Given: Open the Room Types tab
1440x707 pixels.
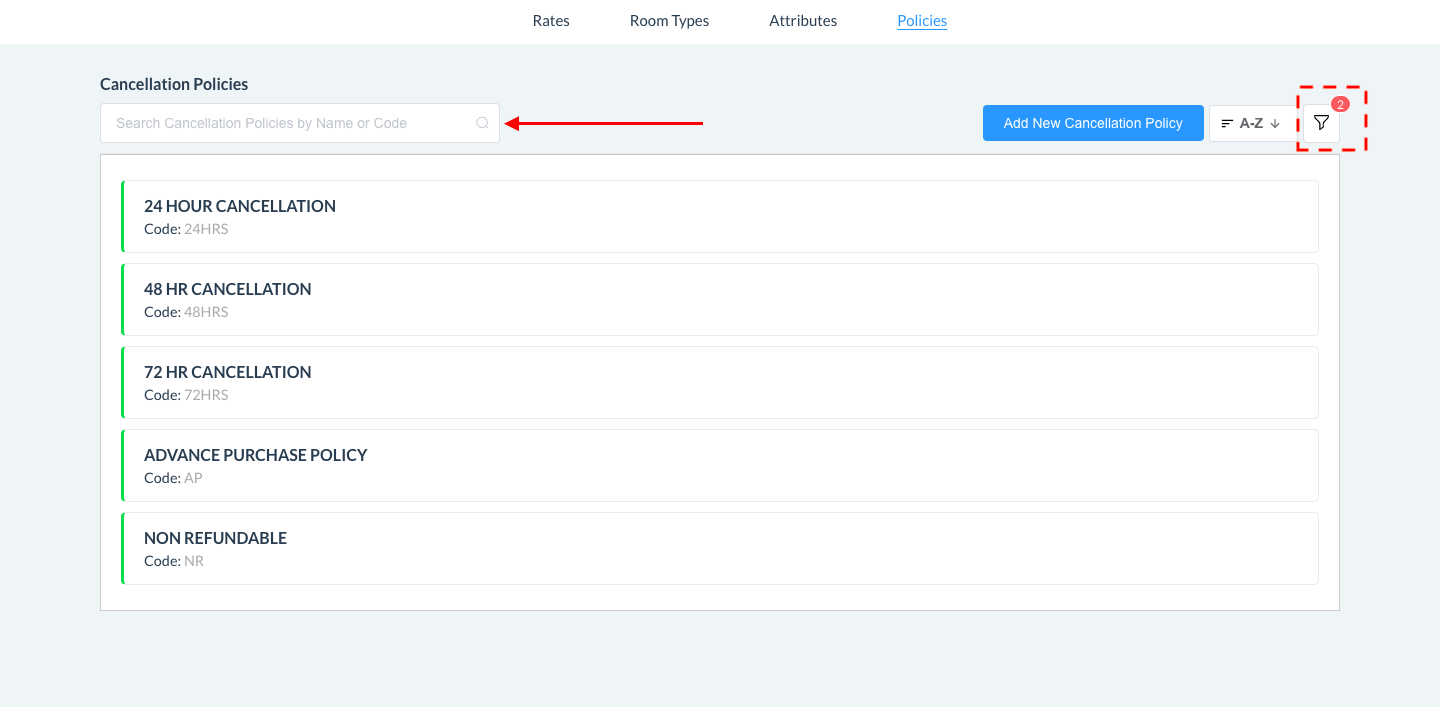Looking at the screenshot, I should [669, 21].
